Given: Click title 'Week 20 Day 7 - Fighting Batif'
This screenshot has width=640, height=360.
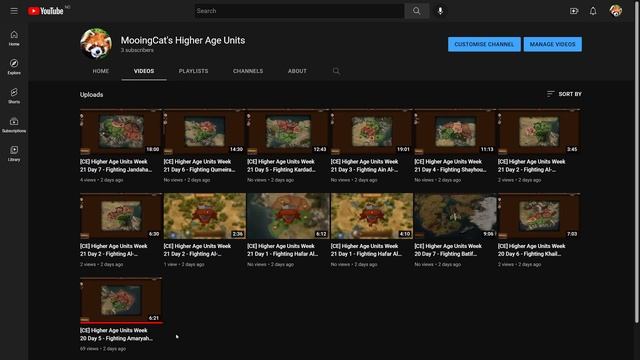Looking at the screenshot, I should click(448, 250).
